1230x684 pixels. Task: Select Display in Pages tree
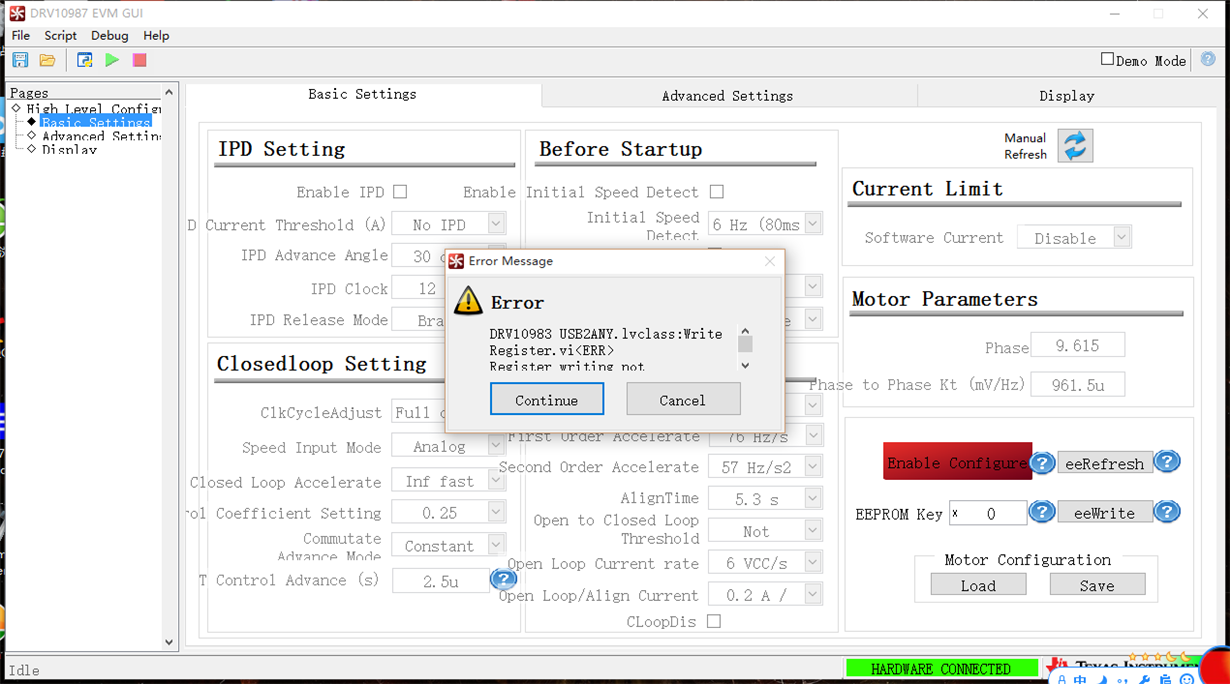click(69, 149)
